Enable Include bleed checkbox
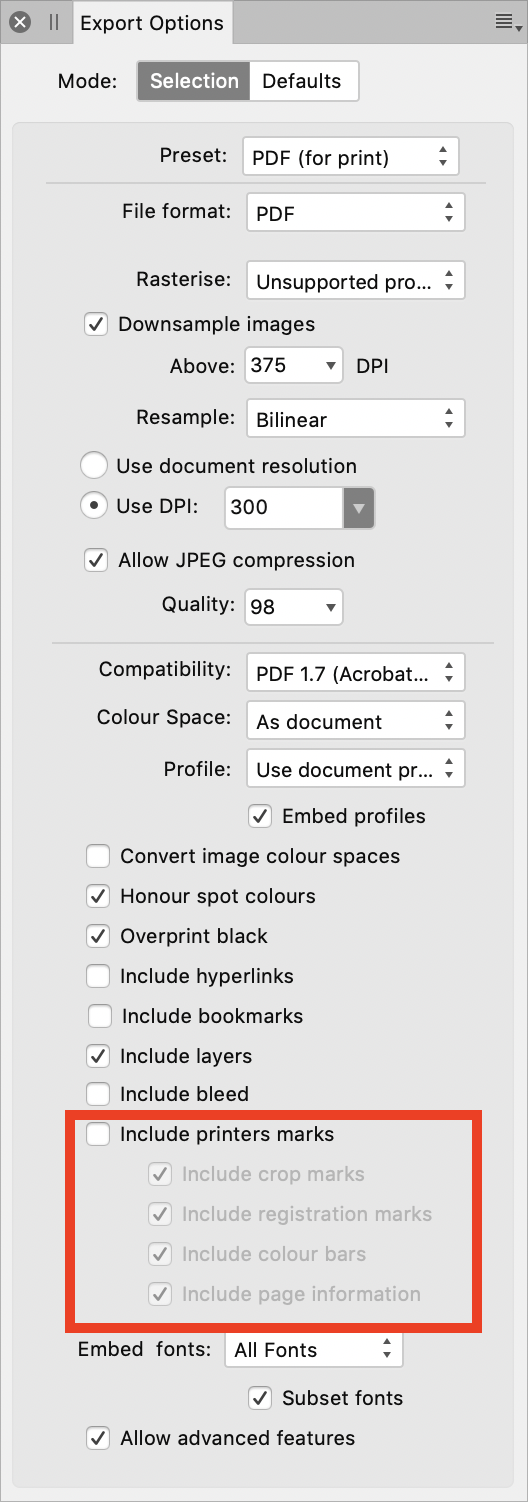 pos(98,1094)
